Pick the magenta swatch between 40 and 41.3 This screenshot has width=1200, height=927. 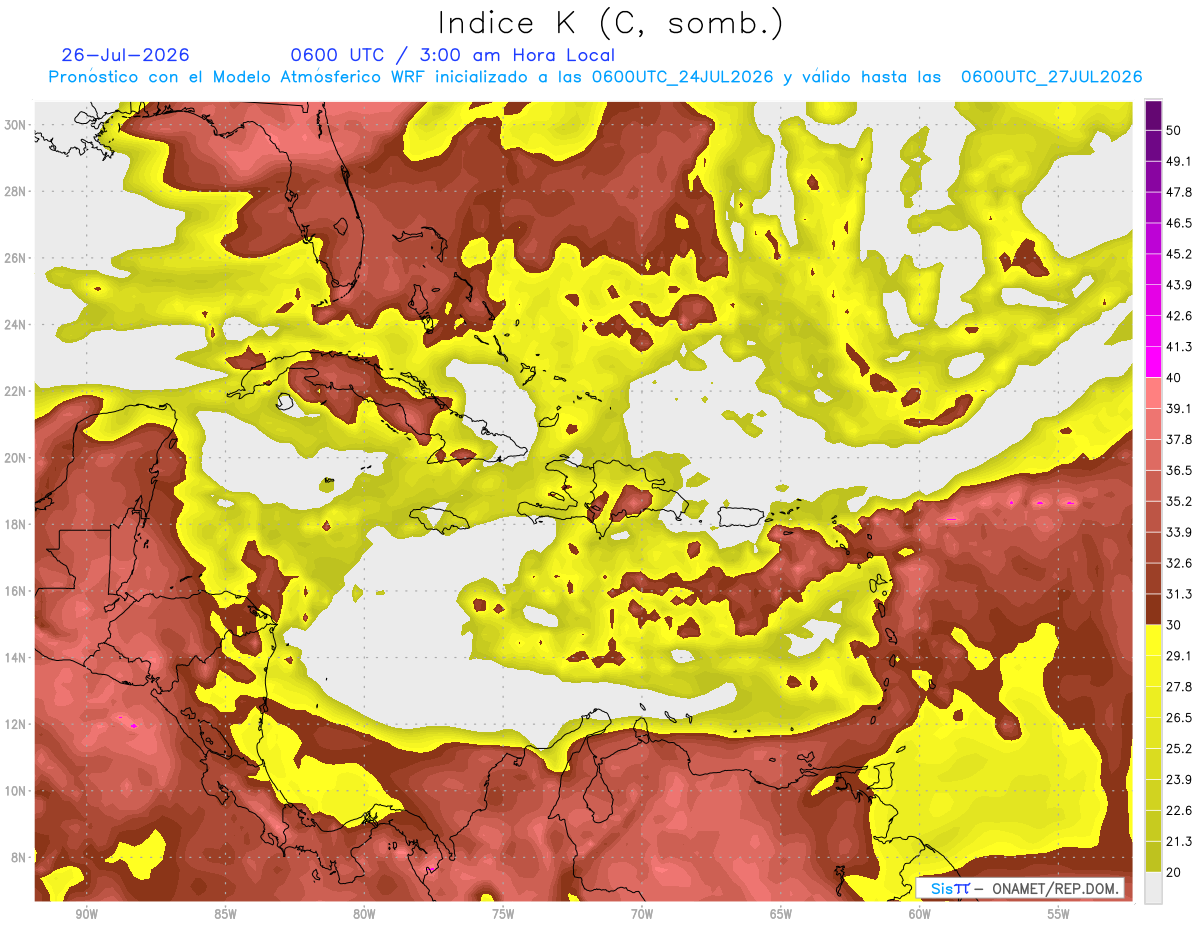click(x=1153, y=363)
